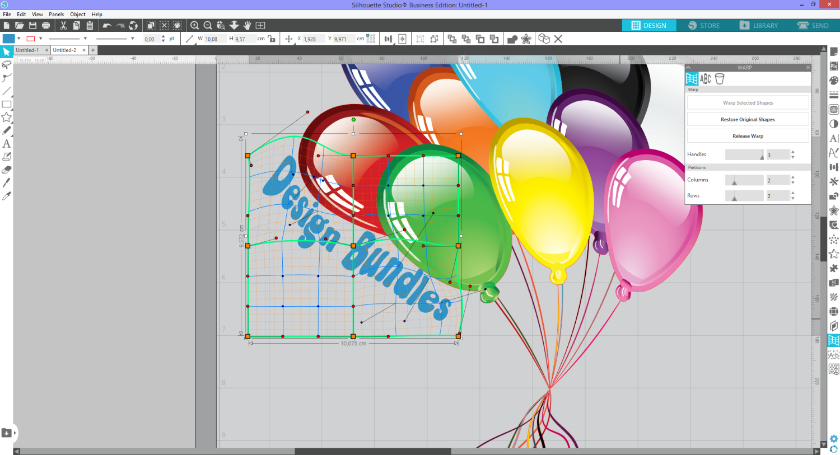This screenshot has width=840, height=455.
Task: Click the Print icon in the toolbar
Action: (x=46, y=25)
